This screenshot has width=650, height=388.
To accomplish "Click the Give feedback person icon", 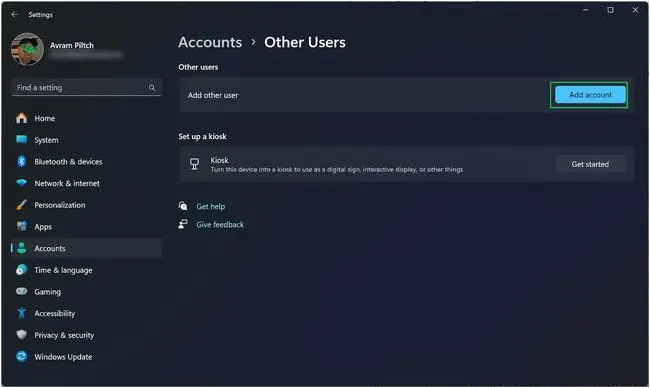I will click(x=183, y=224).
